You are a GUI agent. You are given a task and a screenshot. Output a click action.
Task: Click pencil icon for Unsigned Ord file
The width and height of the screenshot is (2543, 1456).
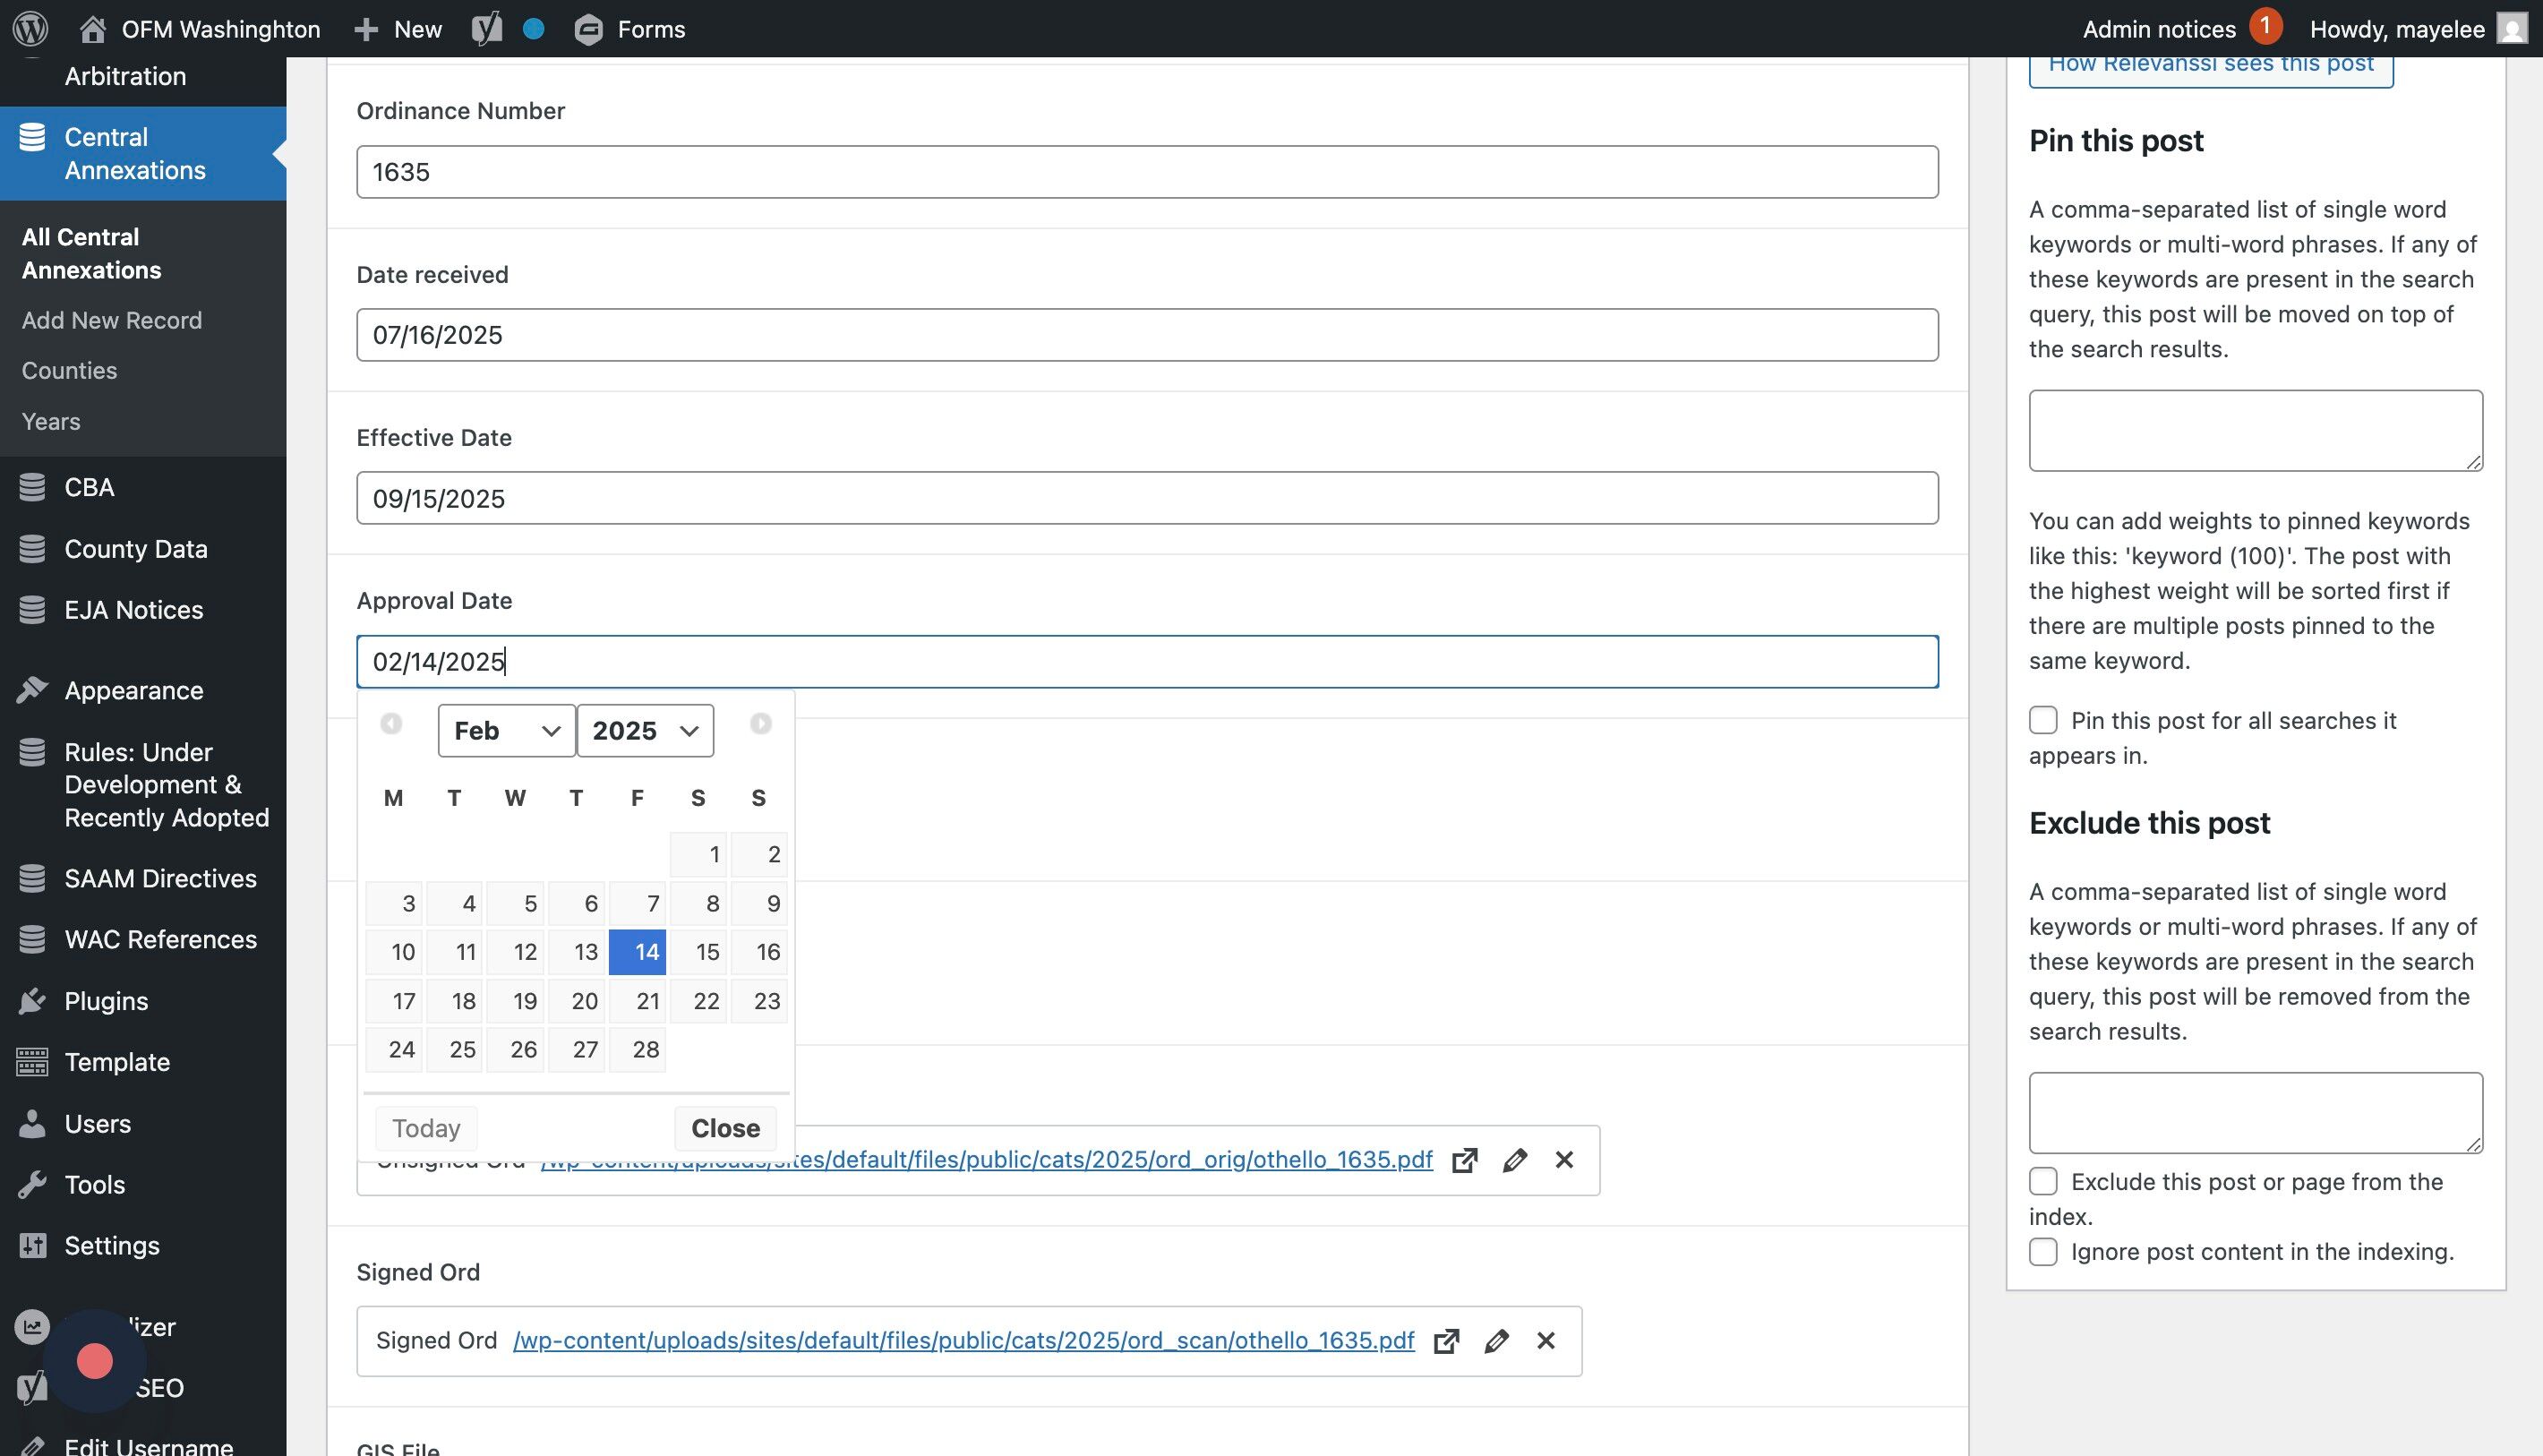coord(1514,1160)
